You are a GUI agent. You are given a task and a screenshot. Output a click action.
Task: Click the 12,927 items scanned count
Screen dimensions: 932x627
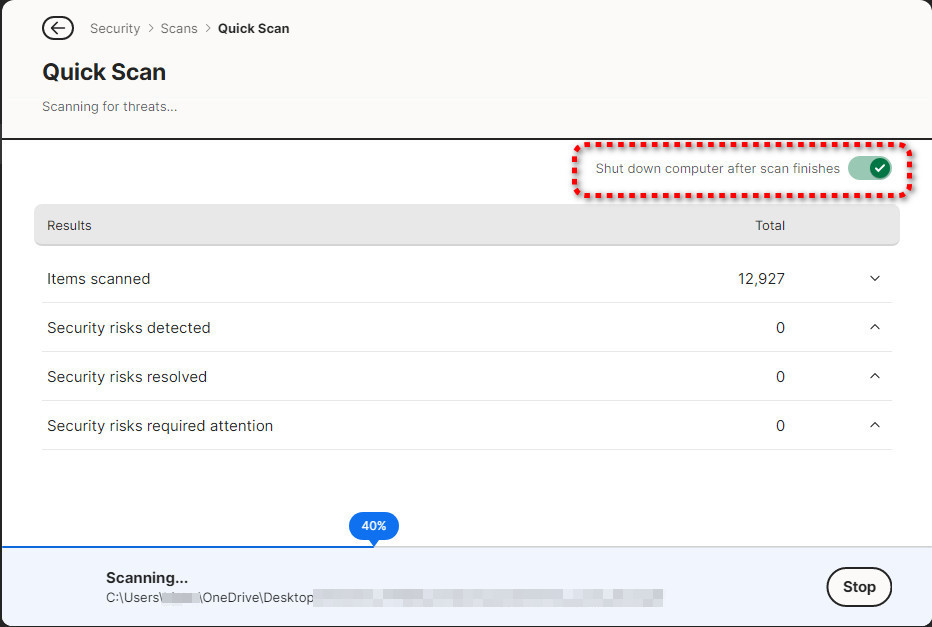pos(761,279)
